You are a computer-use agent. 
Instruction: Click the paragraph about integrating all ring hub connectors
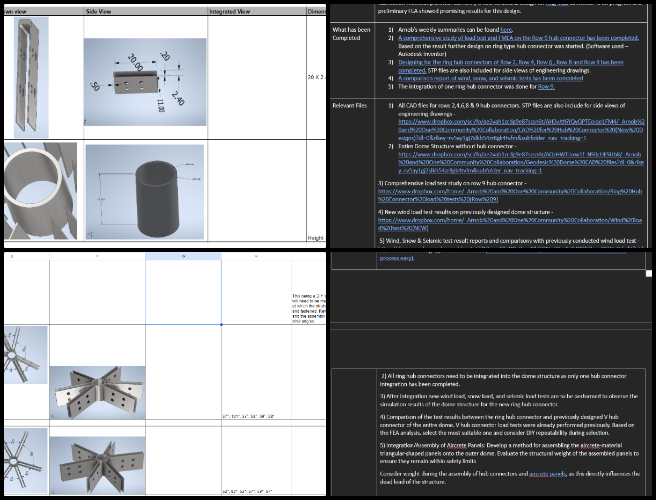(504, 380)
